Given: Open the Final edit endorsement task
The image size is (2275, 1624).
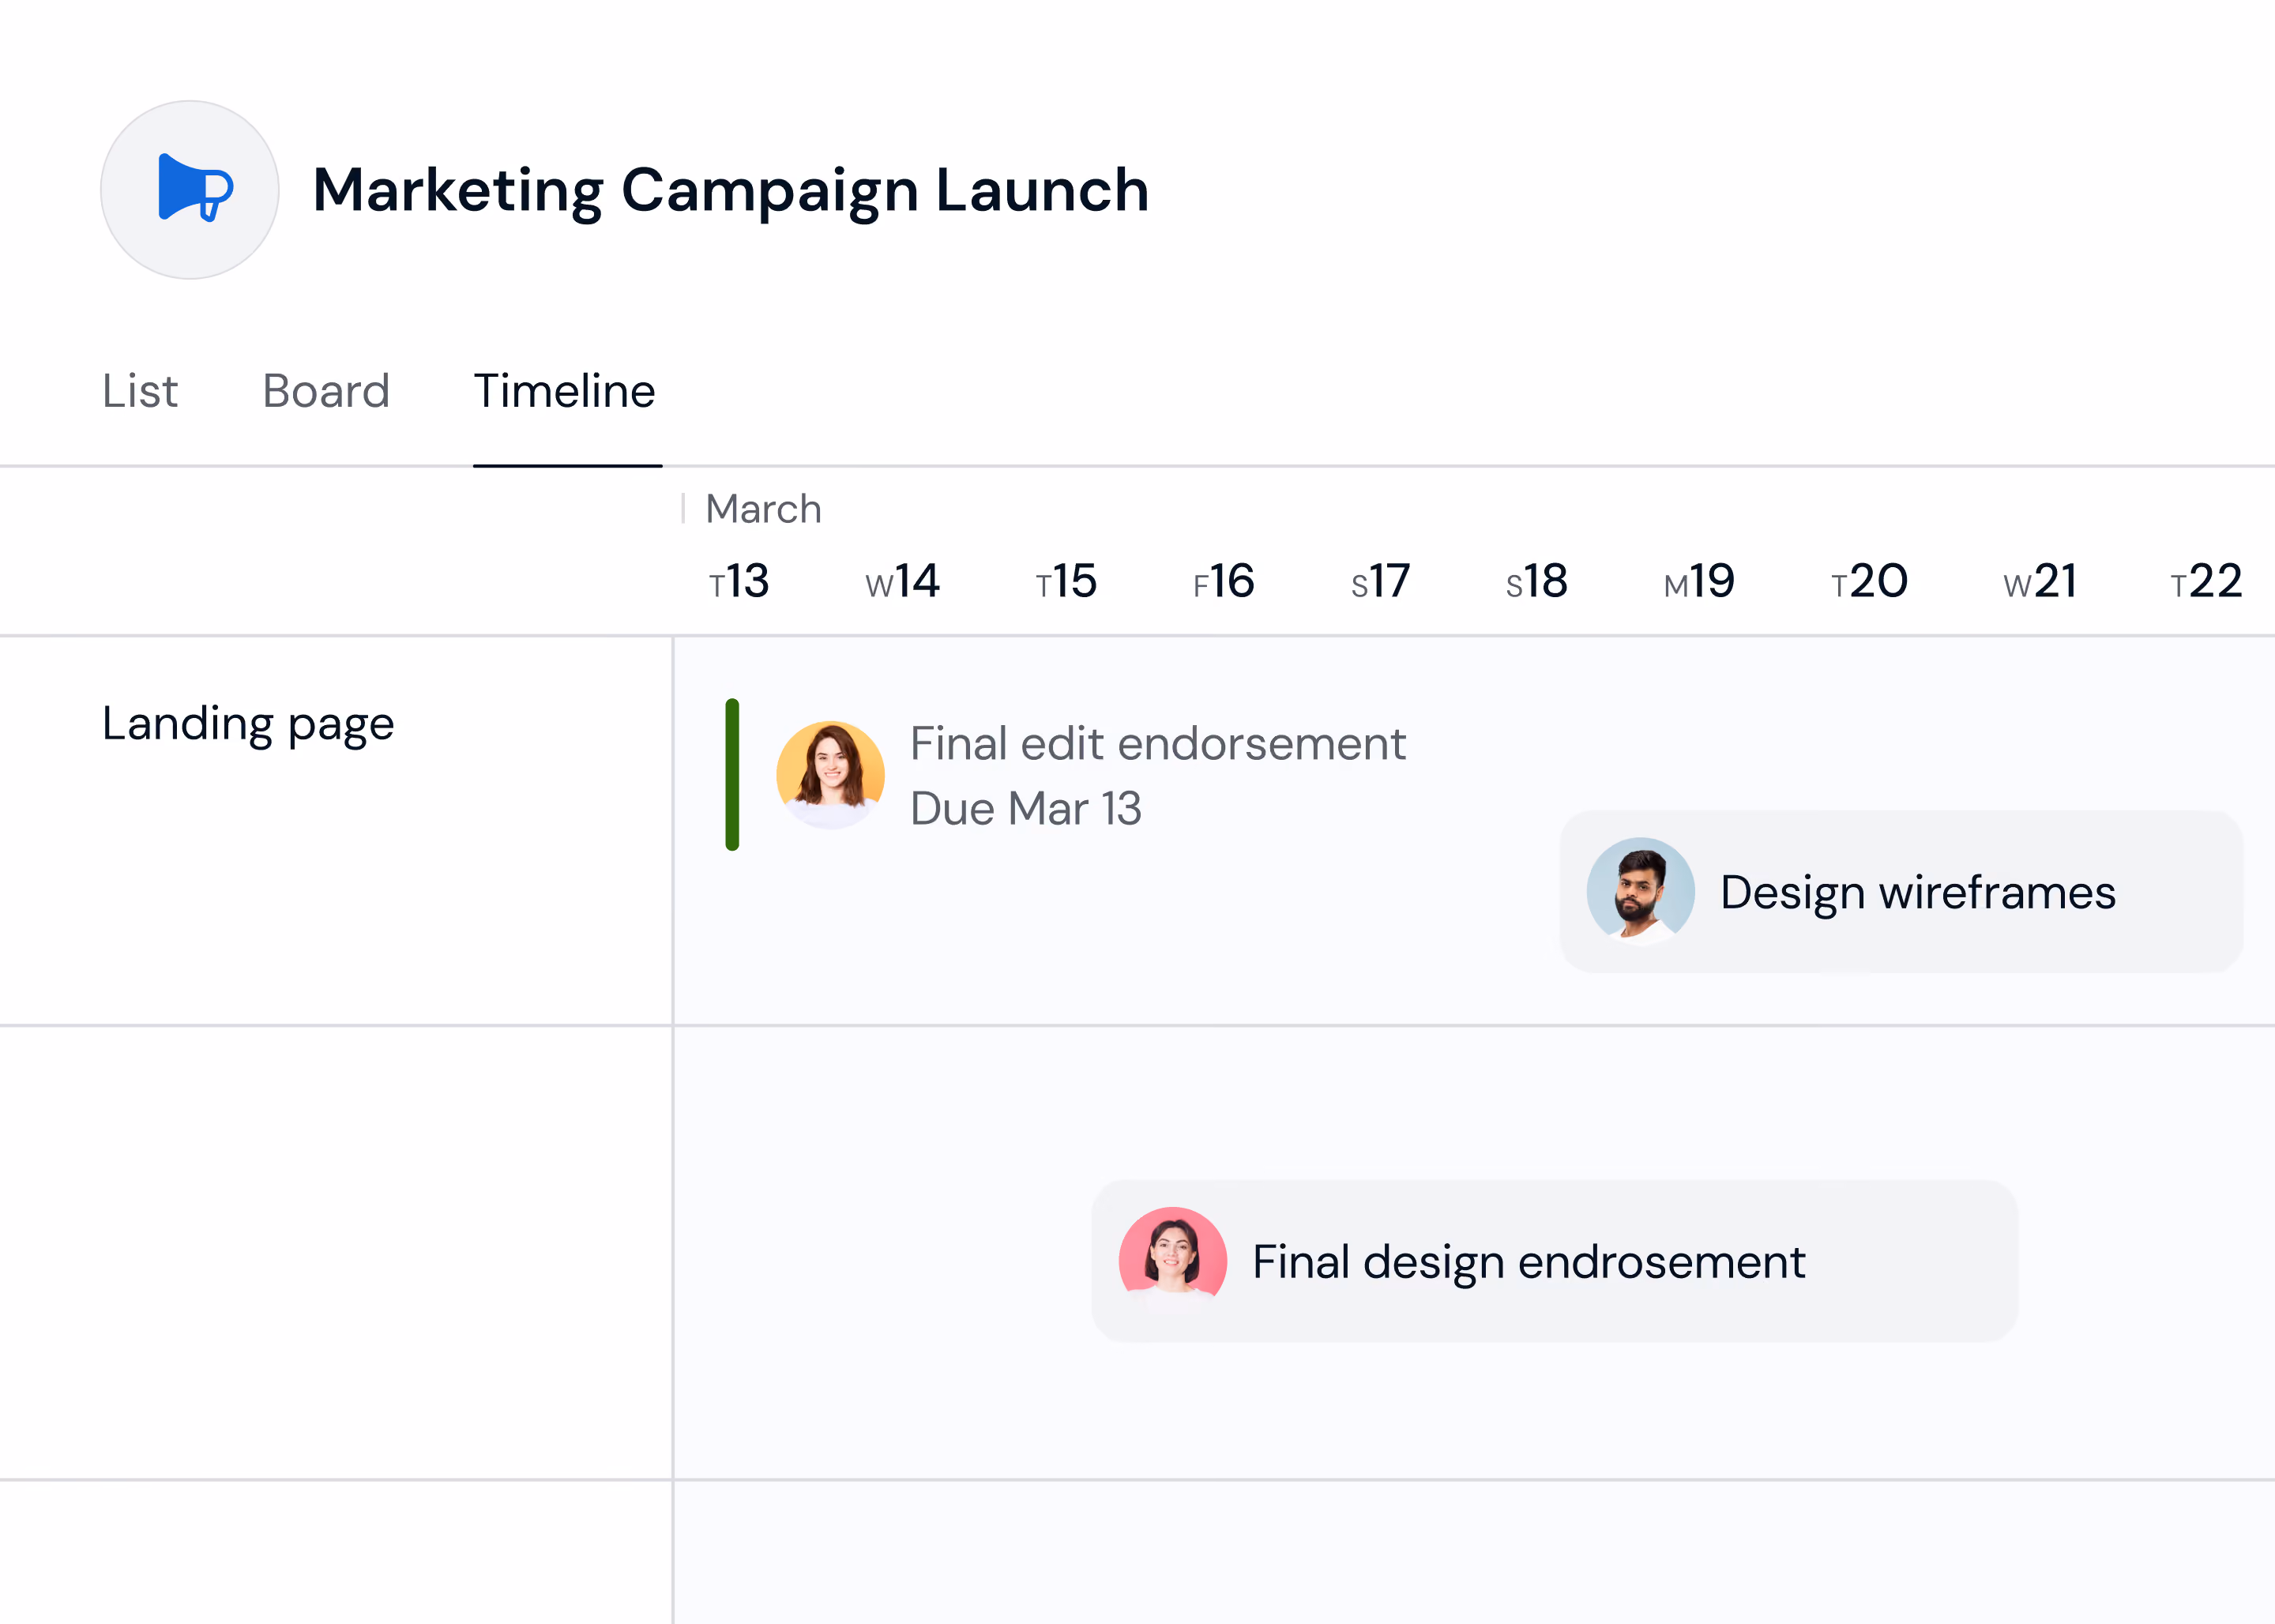Looking at the screenshot, I should click(x=1158, y=743).
